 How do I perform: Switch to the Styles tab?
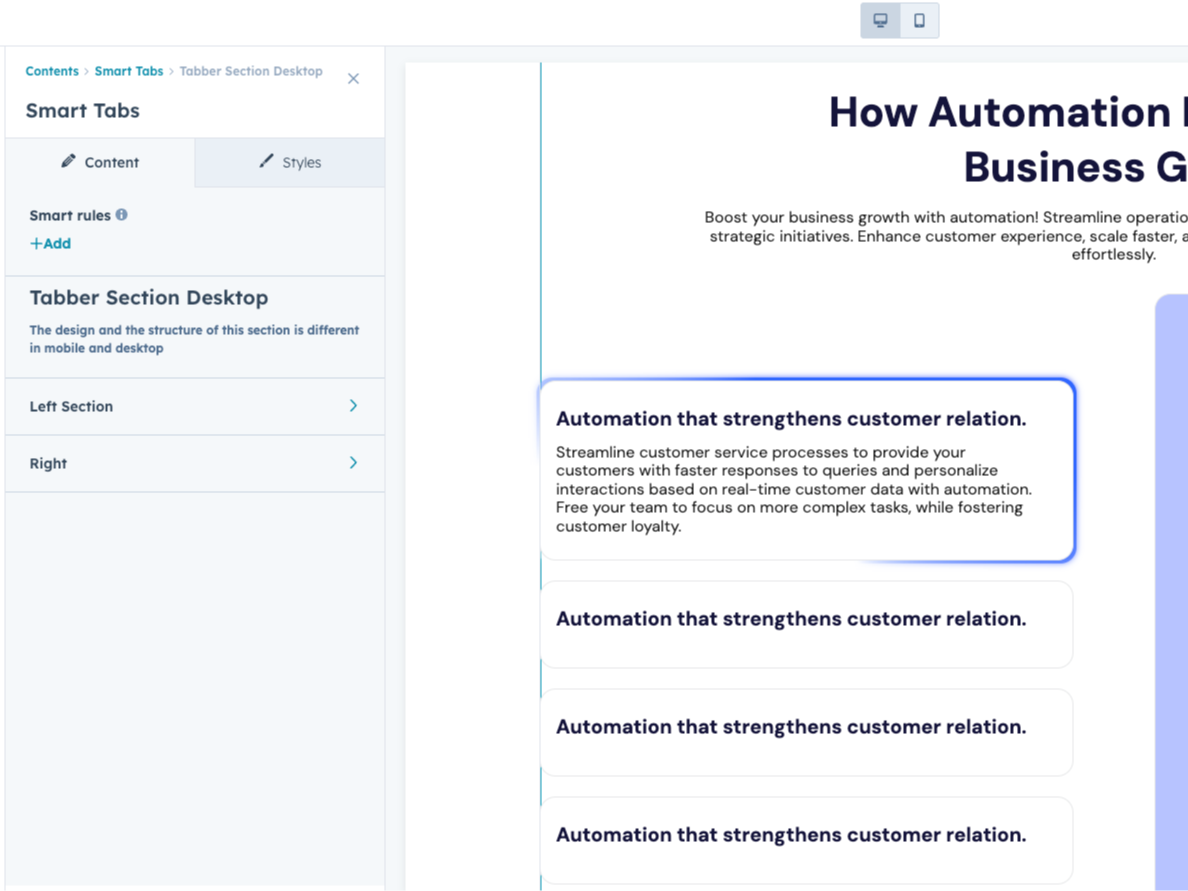point(290,162)
